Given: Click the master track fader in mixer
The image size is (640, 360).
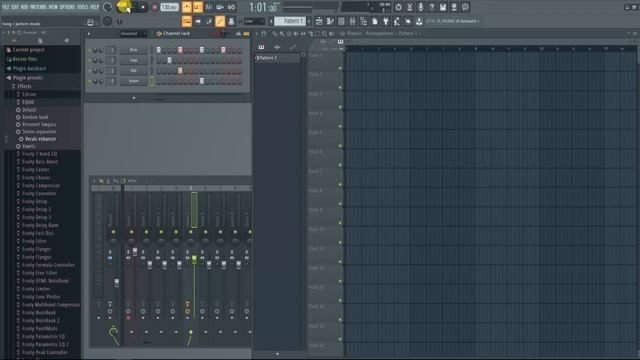Looking at the screenshot, I should pyautogui.click(x=117, y=282).
